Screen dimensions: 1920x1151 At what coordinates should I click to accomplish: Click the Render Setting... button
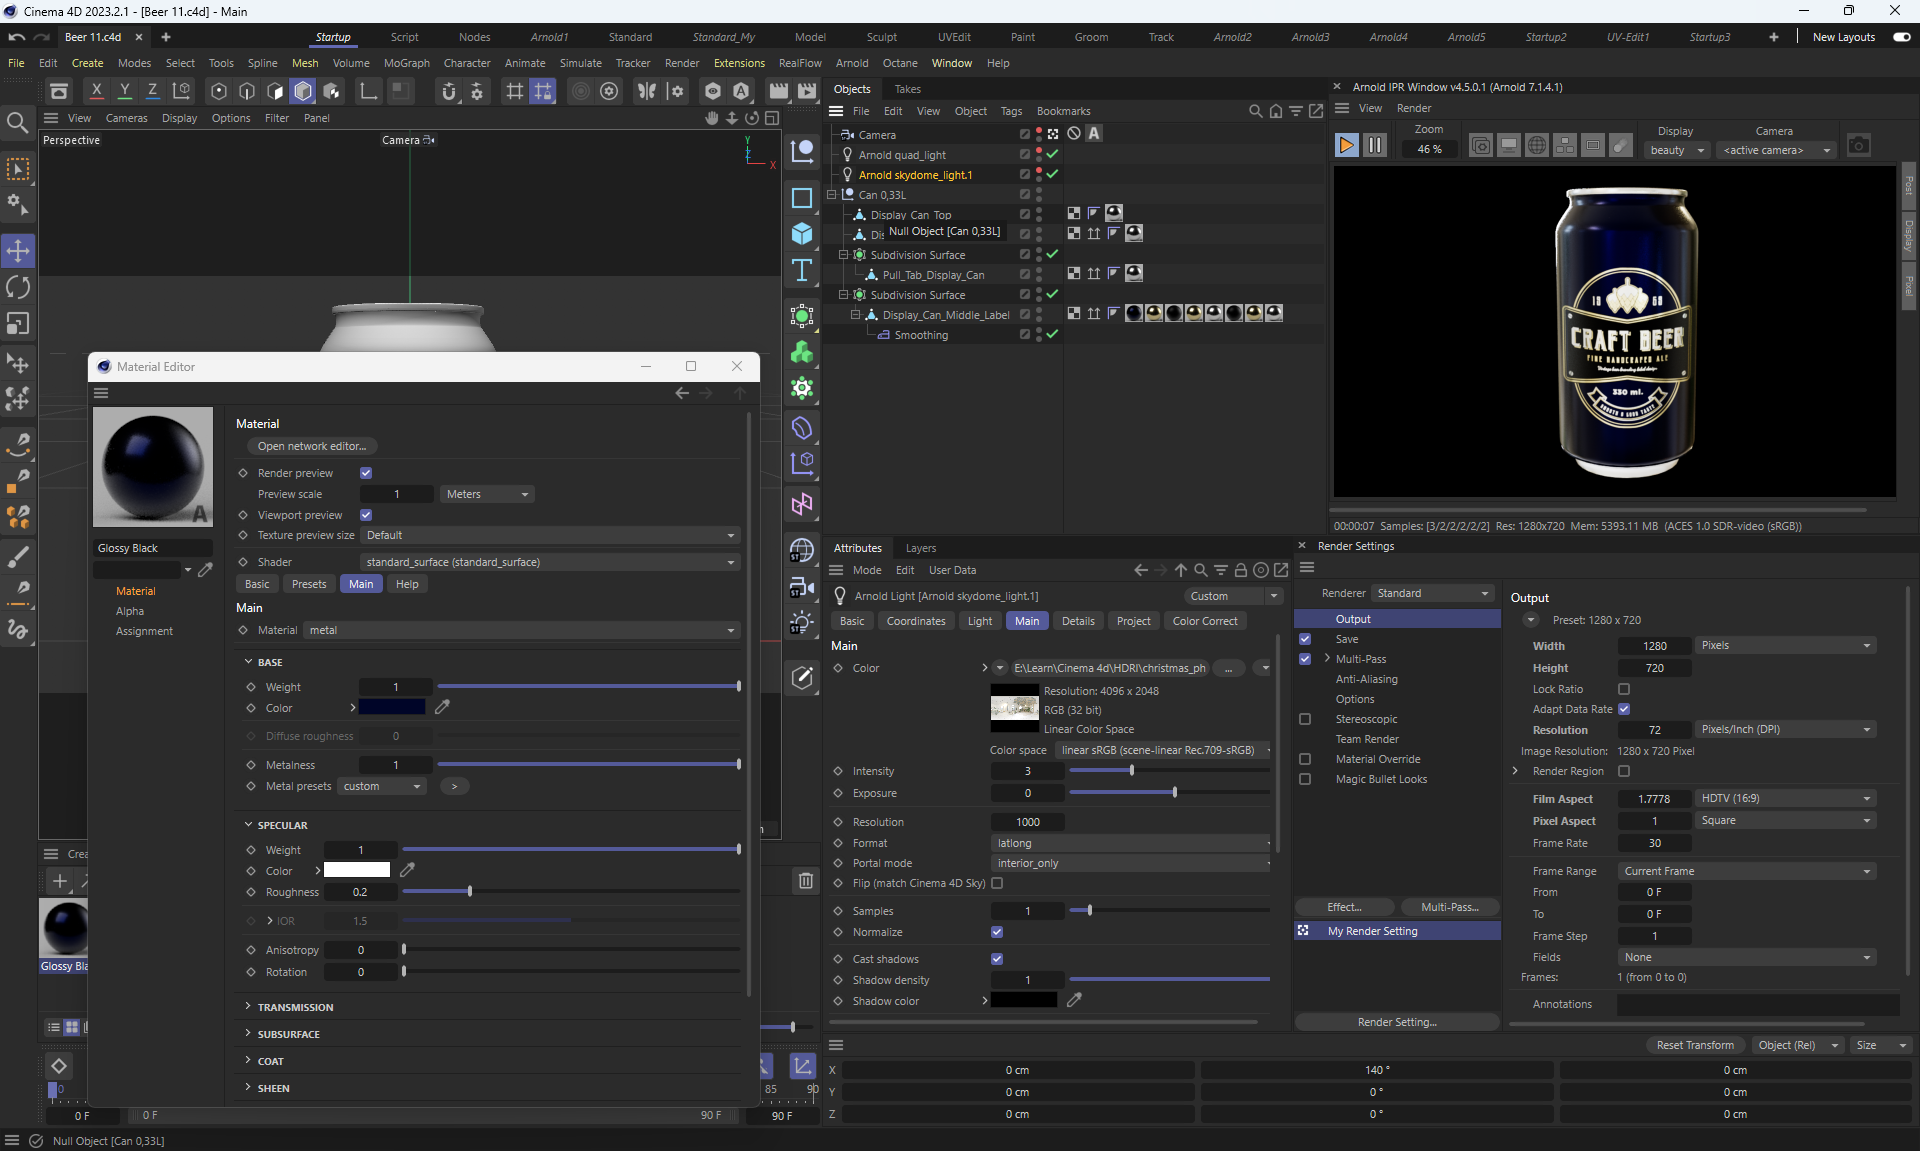[x=1396, y=1022]
